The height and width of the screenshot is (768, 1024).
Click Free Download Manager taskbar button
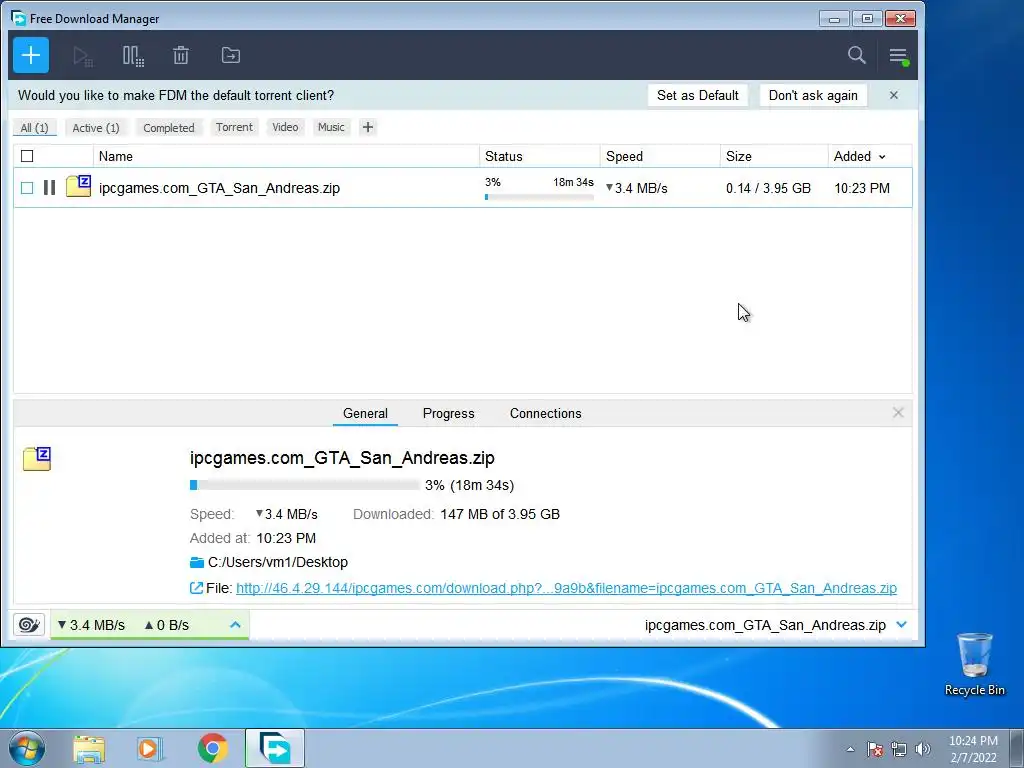tap(275, 748)
